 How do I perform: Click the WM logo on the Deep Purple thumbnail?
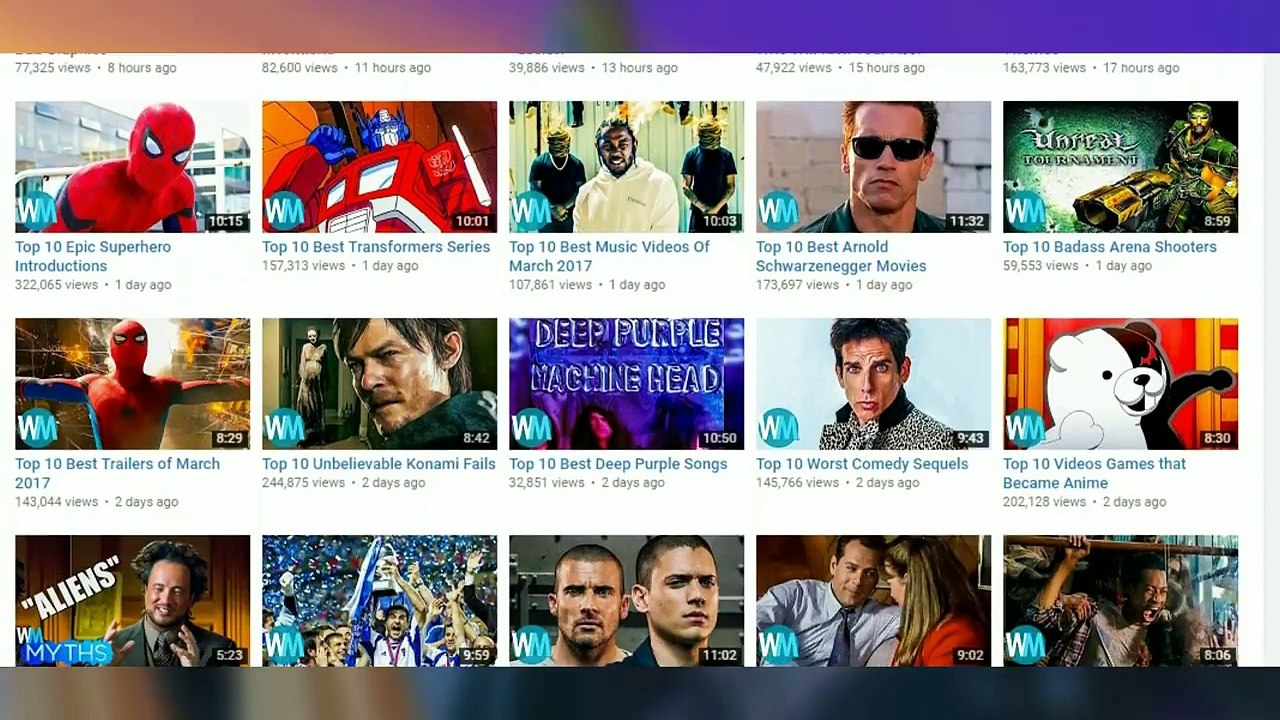click(531, 428)
